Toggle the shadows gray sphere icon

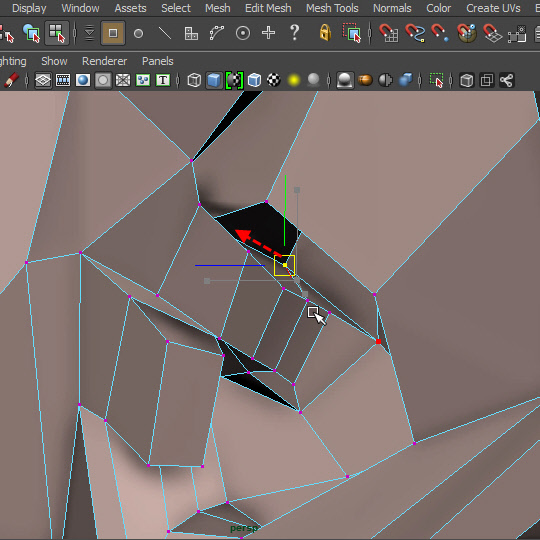pyautogui.click(x=313, y=80)
